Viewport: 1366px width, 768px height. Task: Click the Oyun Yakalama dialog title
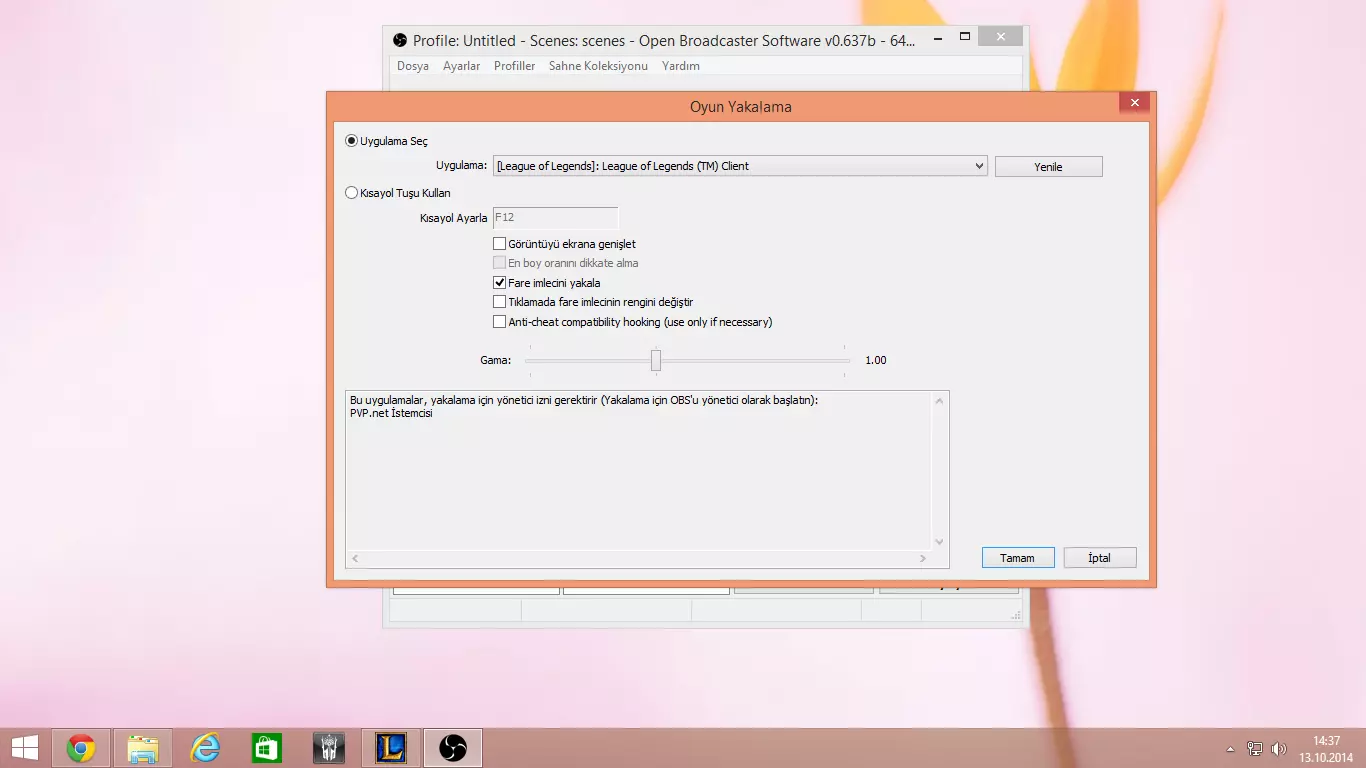tap(741, 107)
